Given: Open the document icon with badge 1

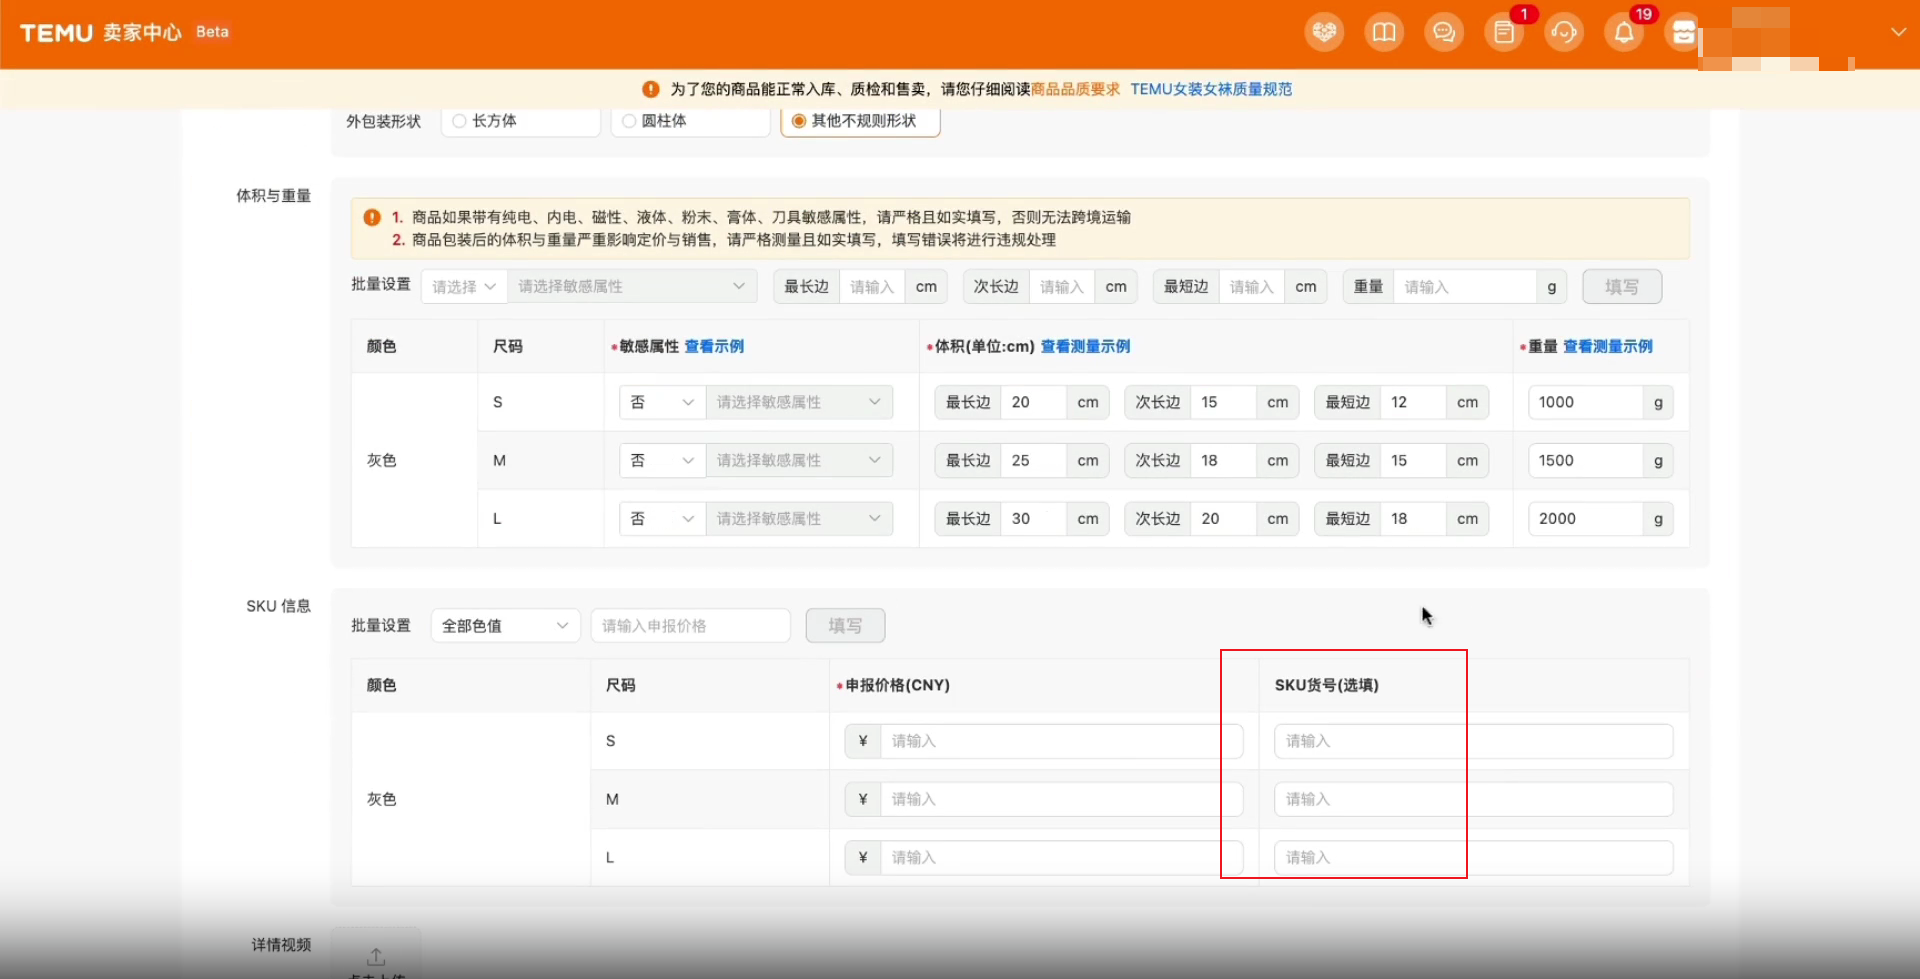Looking at the screenshot, I should tap(1504, 32).
